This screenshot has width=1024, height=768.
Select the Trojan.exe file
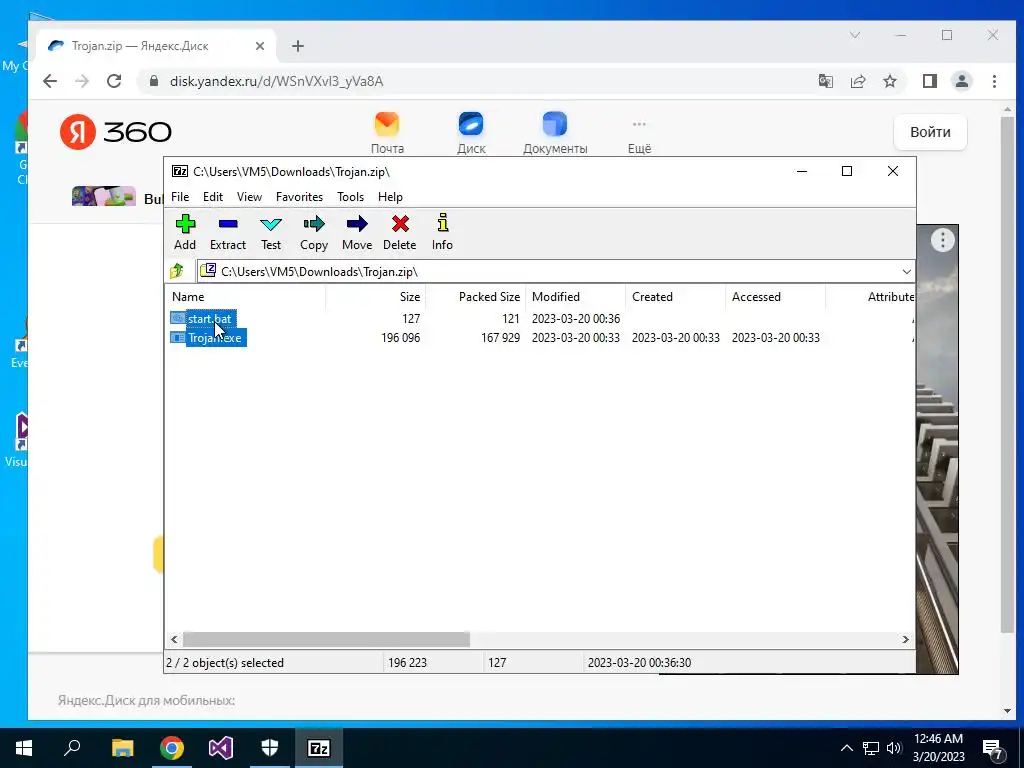215,338
